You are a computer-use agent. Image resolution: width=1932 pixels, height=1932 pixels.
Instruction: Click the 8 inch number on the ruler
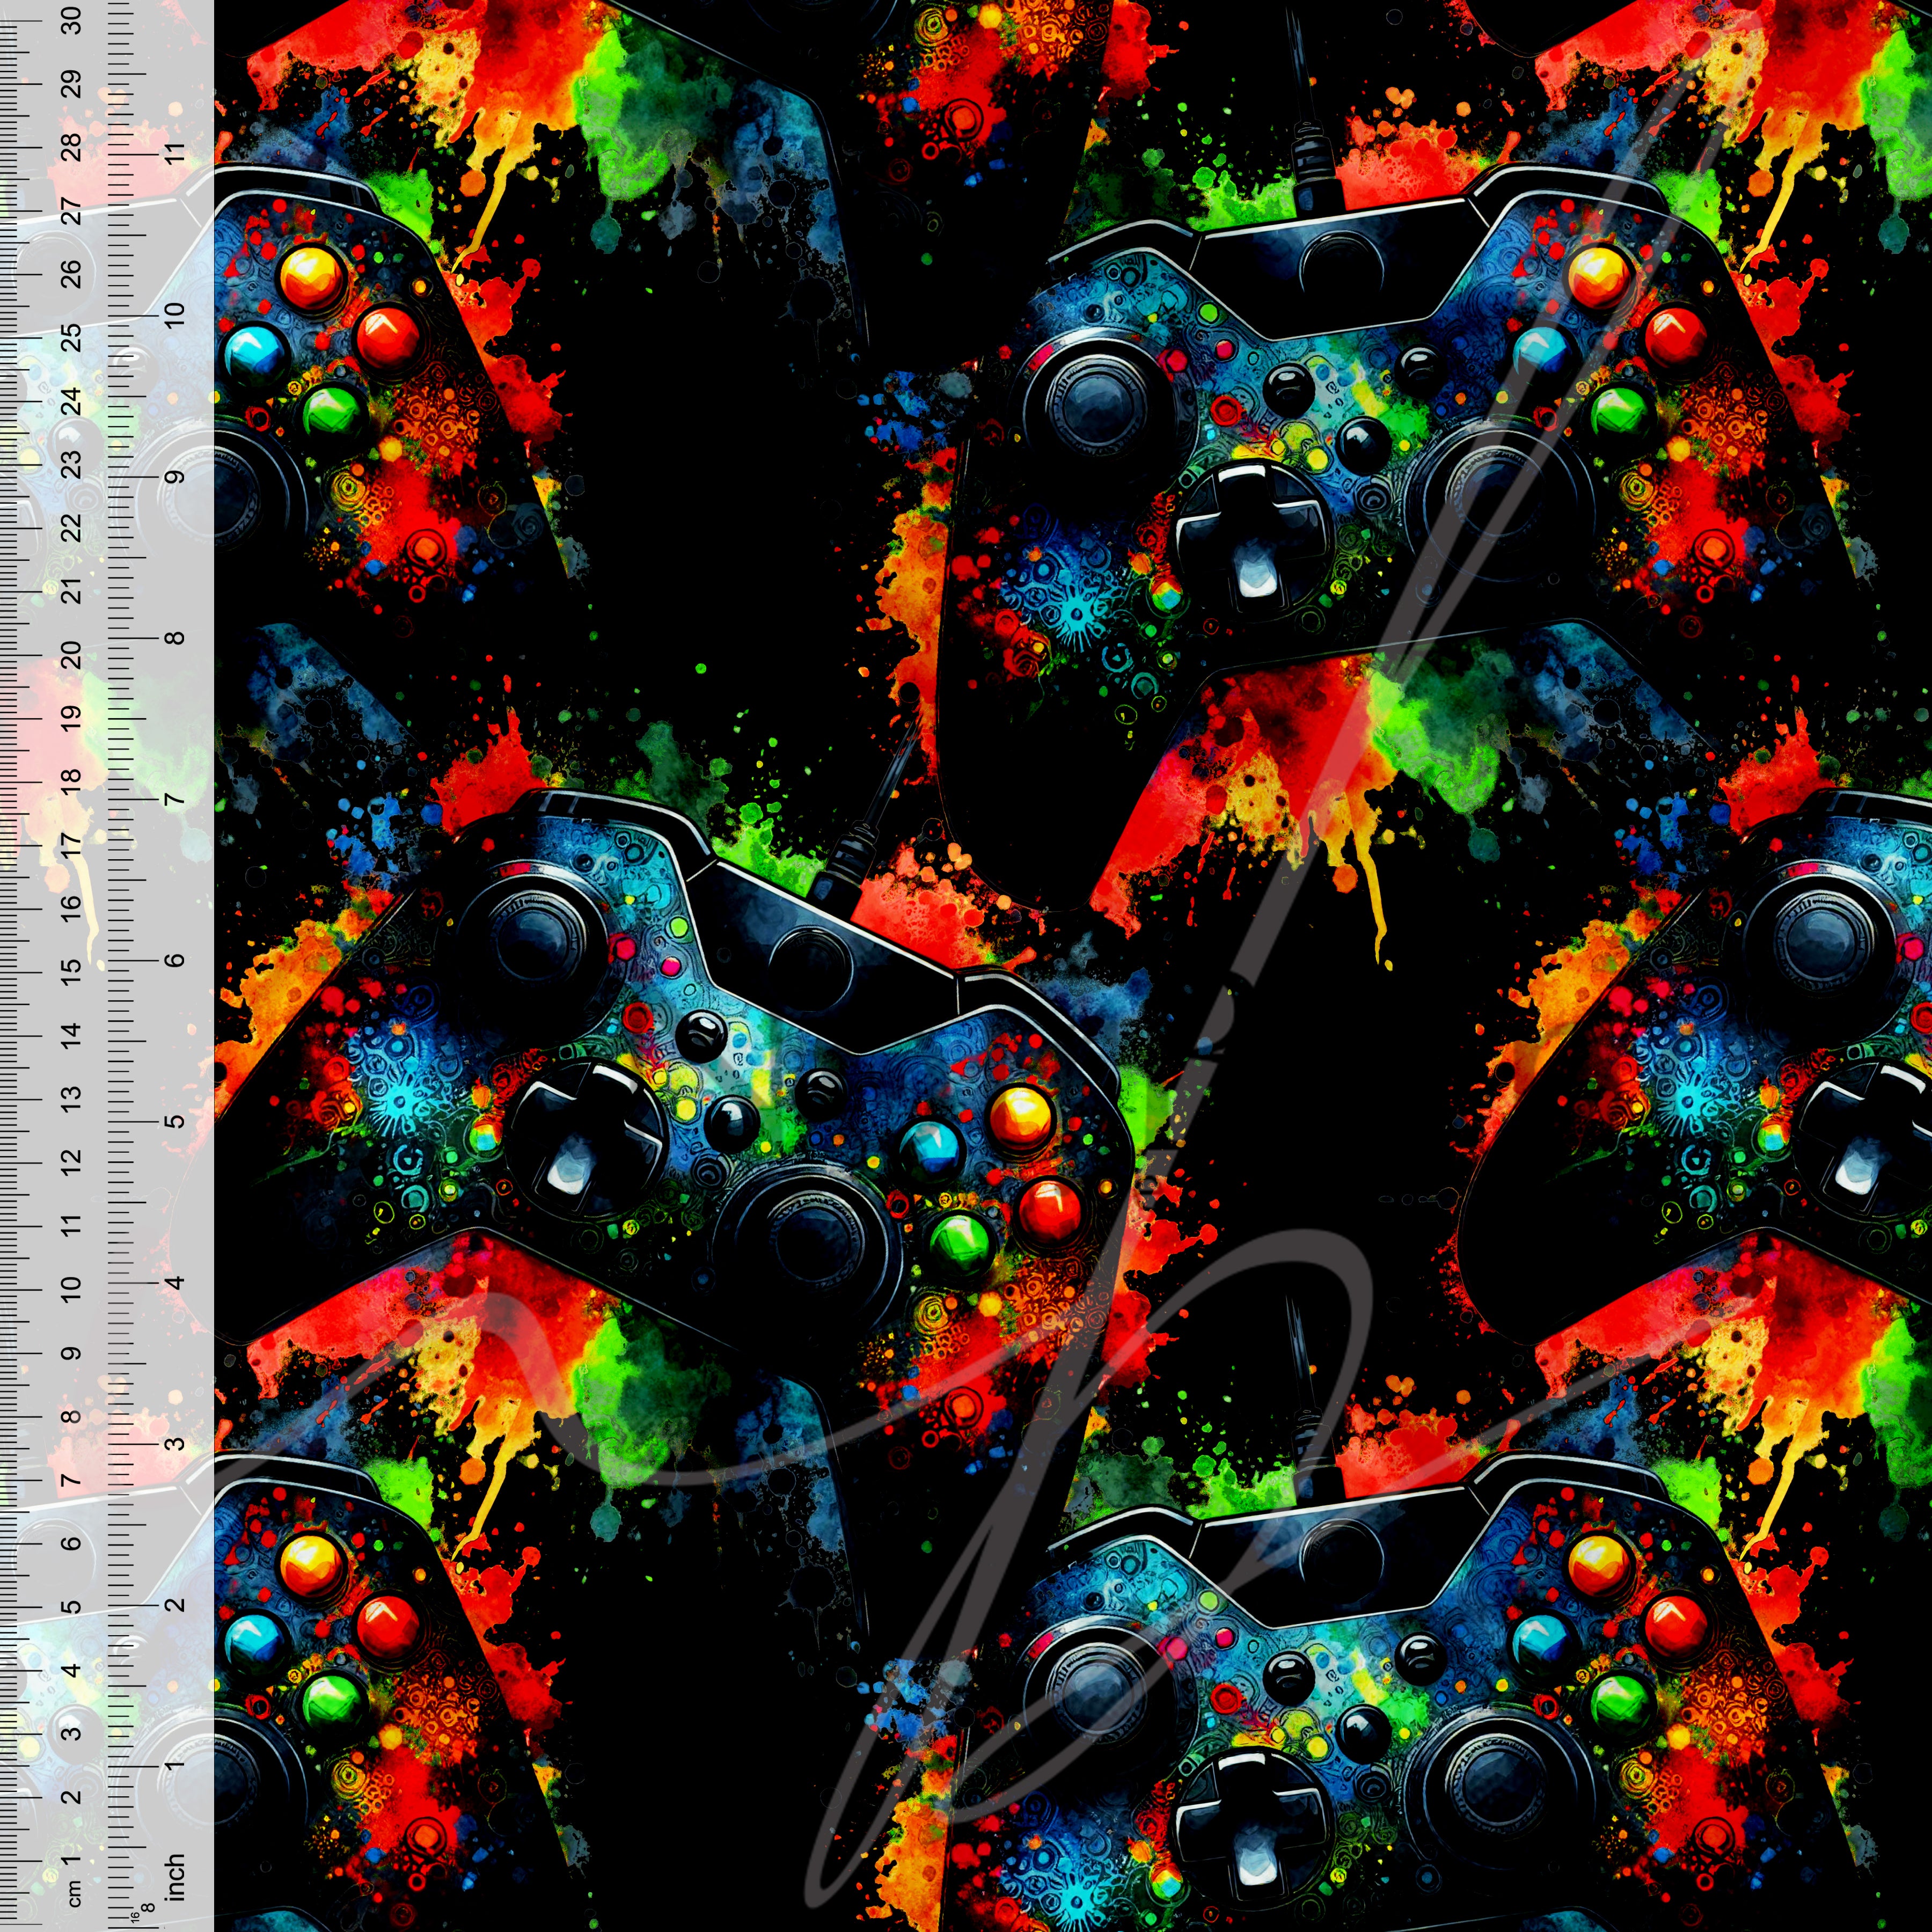175,637
